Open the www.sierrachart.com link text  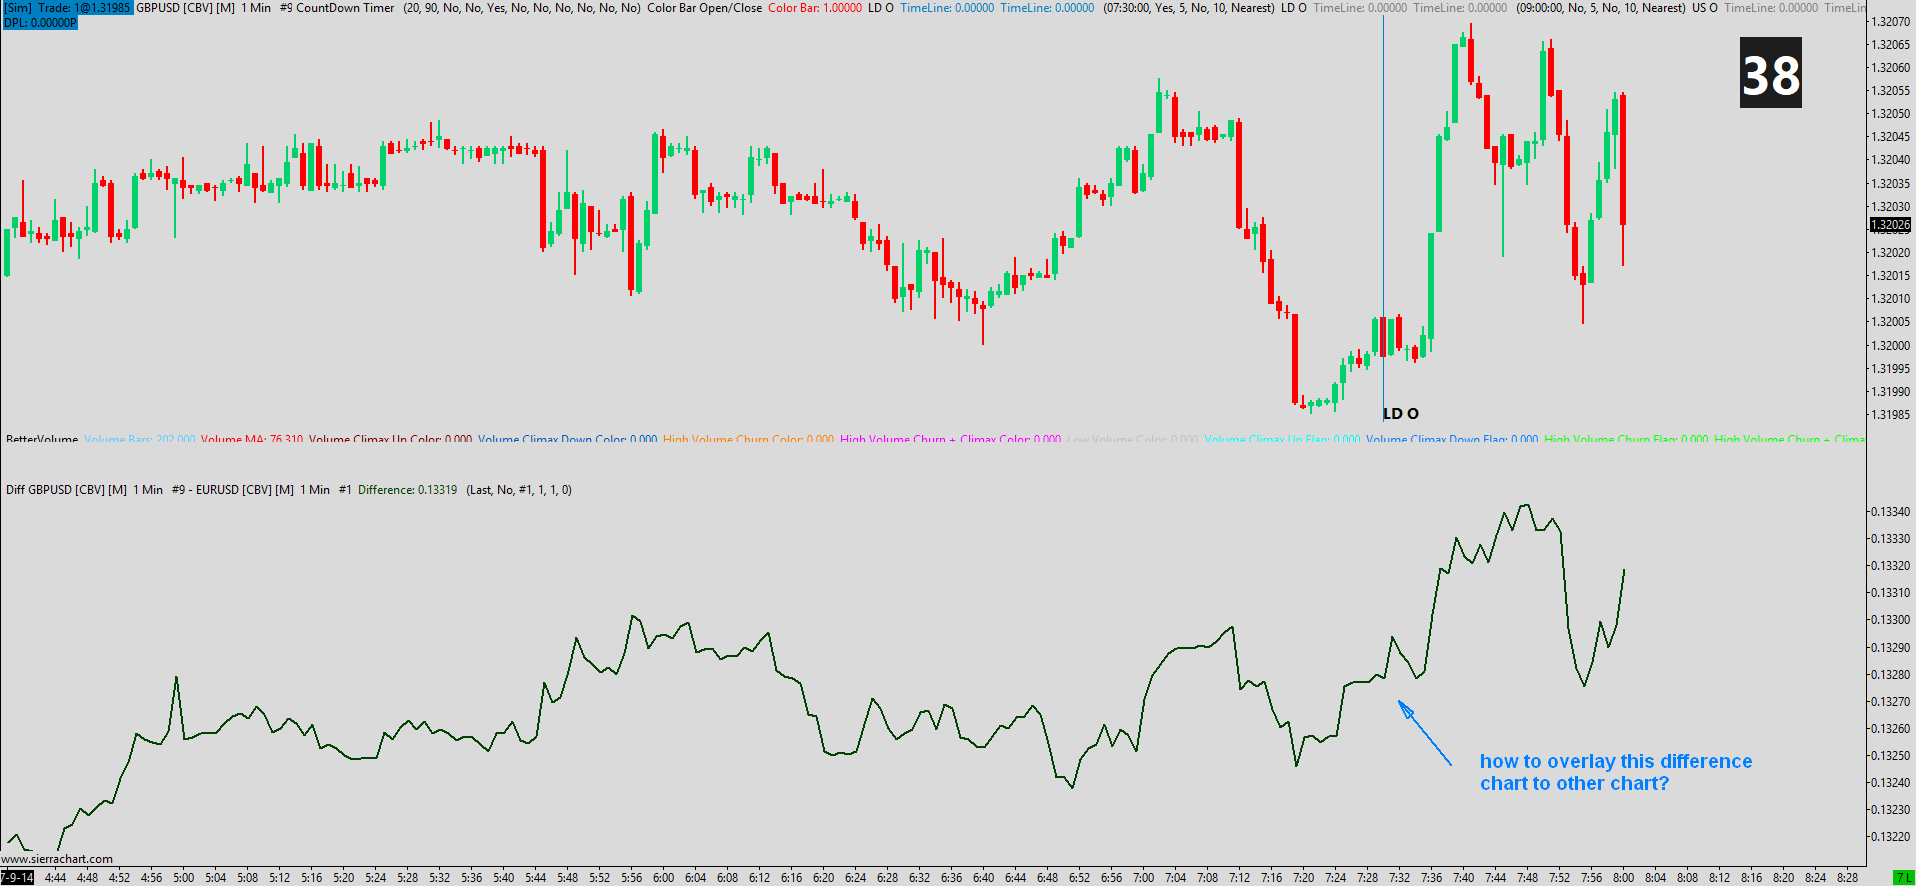pos(57,859)
